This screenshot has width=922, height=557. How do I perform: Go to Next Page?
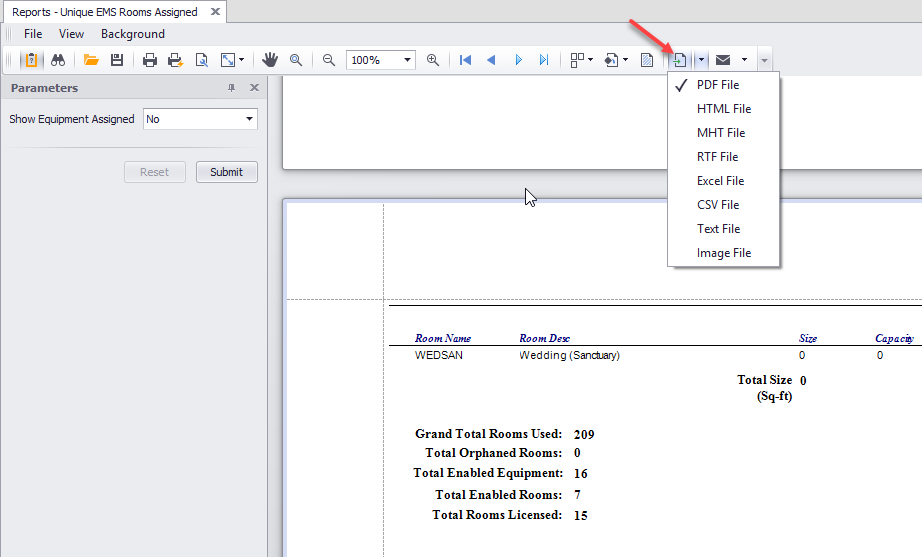(518, 60)
